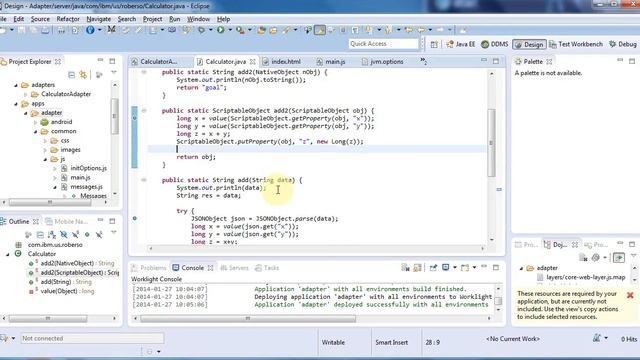640x360 pixels.
Task: Click the Scroll Lock icon in Console
Action: tap(418, 268)
